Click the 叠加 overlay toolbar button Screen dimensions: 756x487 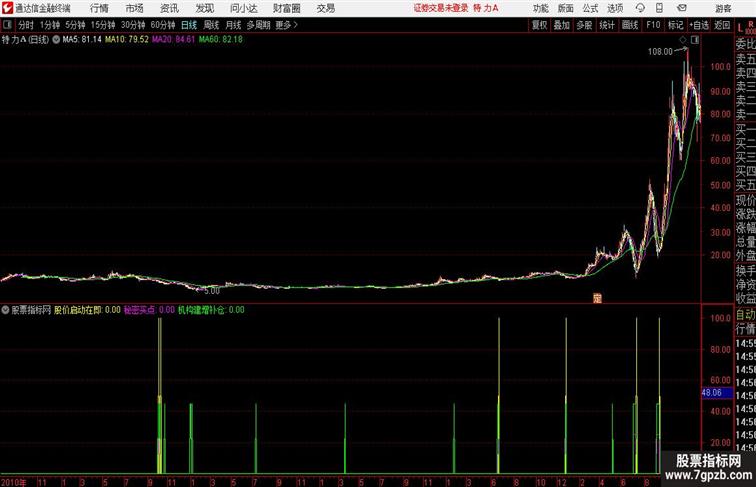pyautogui.click(x=562, y=25)
